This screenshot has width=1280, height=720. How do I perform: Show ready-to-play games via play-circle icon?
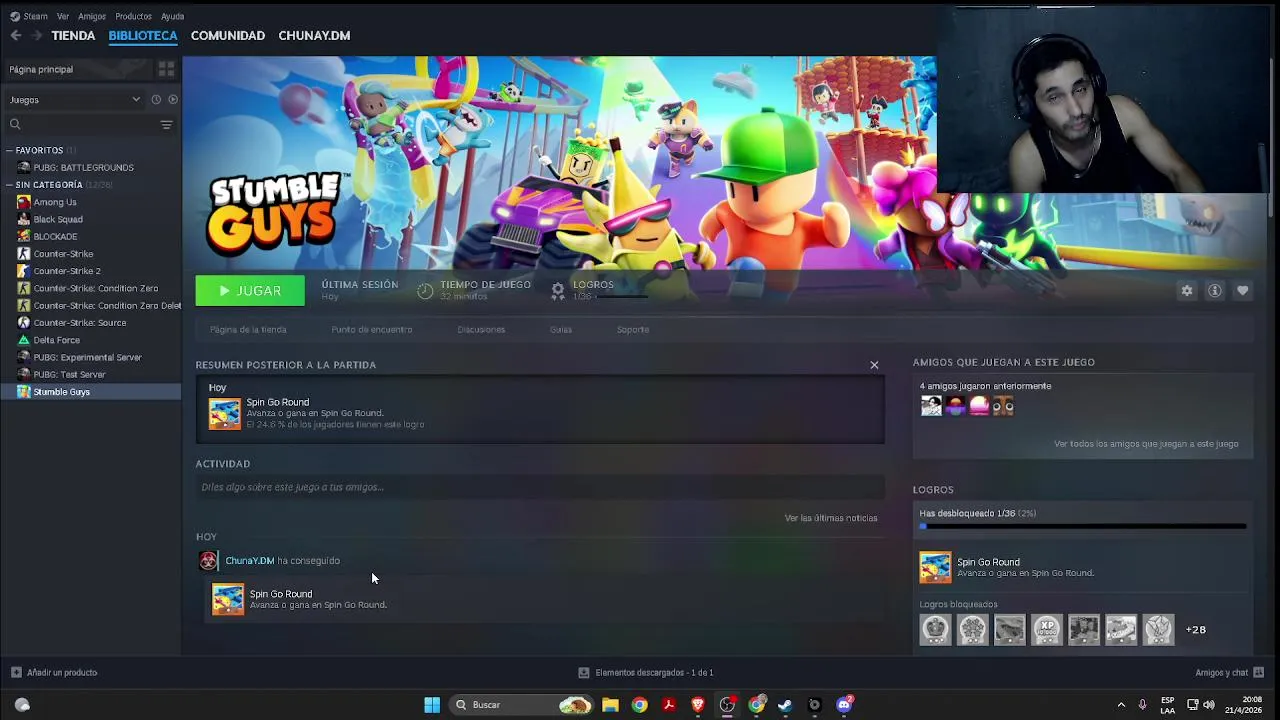pyautogui.click(x=173, y=99)
